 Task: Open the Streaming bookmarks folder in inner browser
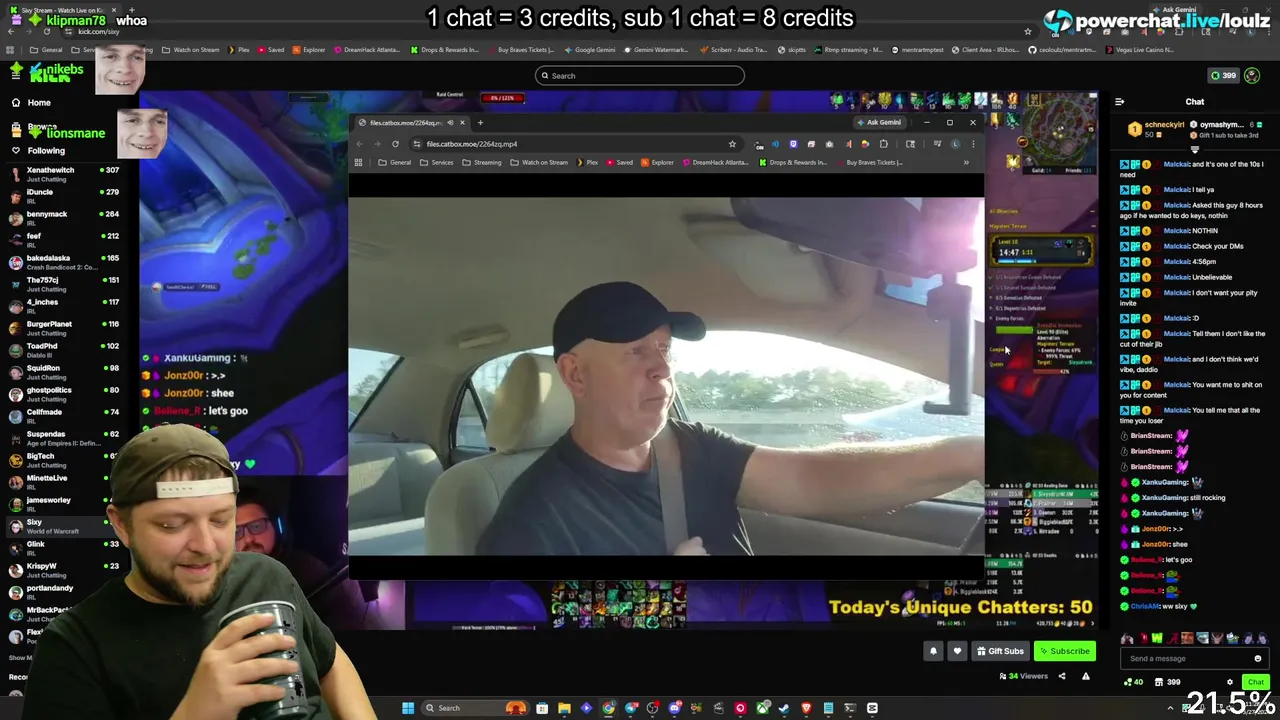[x=482, y=162]
